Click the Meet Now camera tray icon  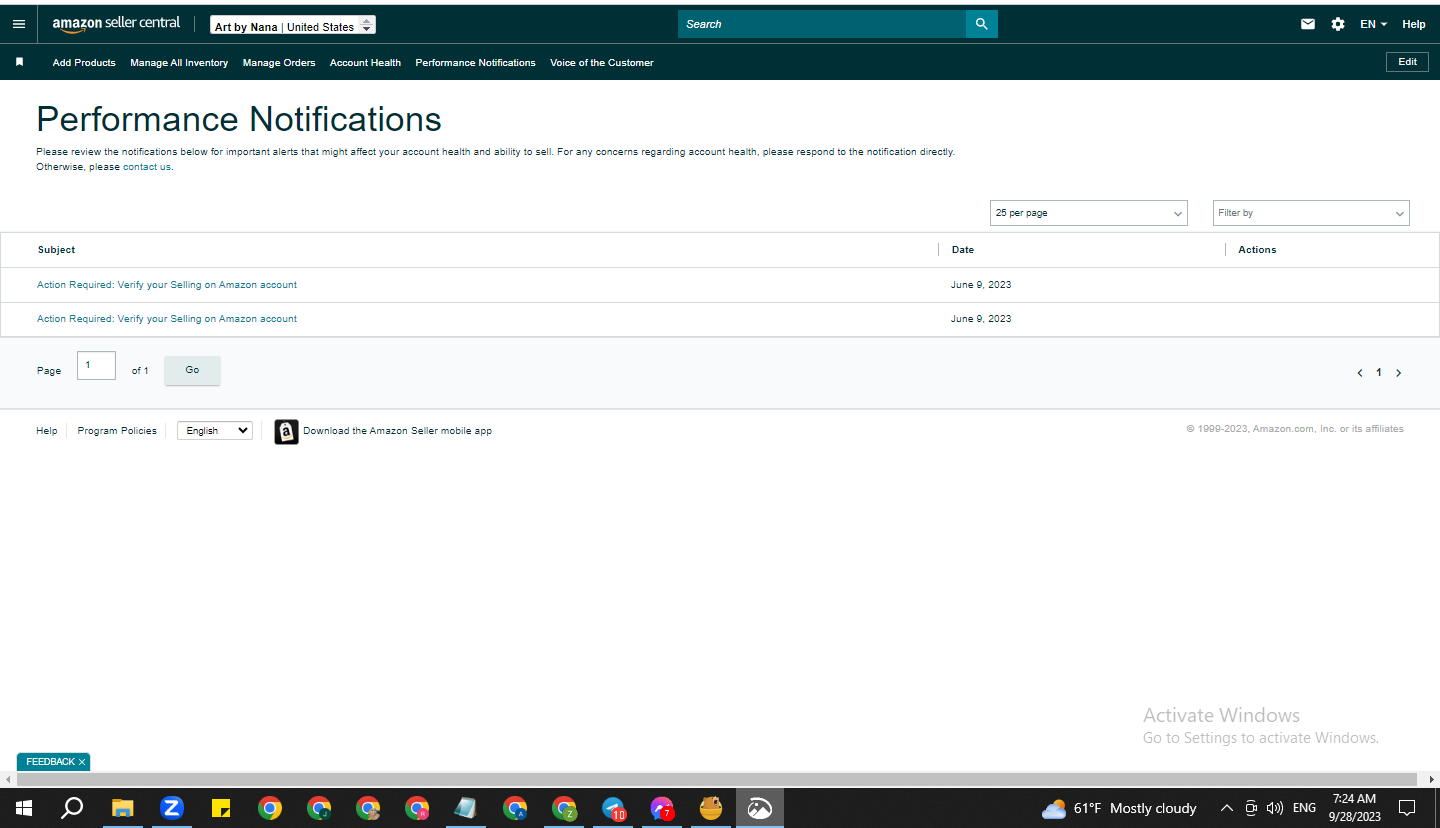[1250, 808]
